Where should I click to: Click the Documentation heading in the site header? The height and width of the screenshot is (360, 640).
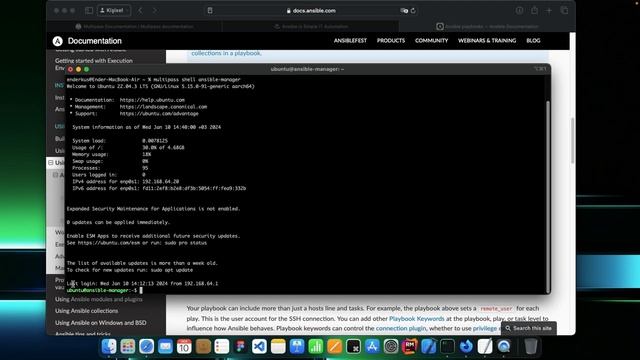95,41
